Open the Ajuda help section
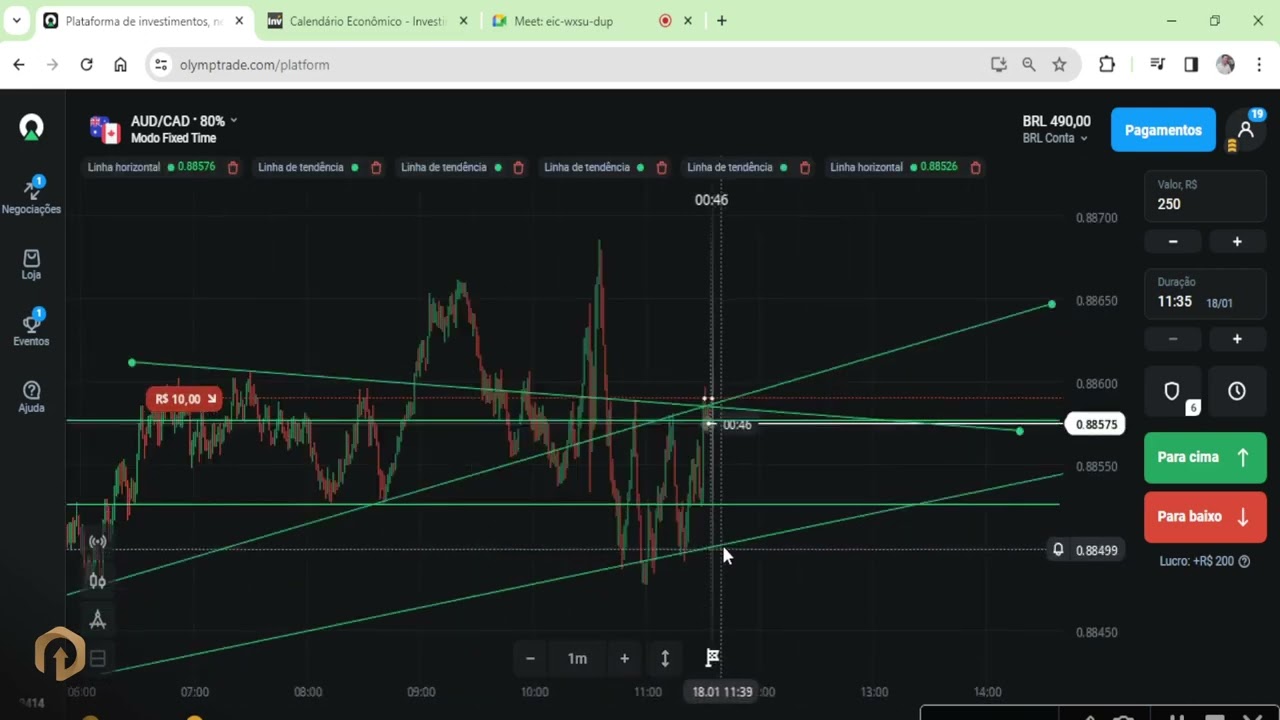The height and width of the screenshot is (720, 1280). [x=31, y=397]
